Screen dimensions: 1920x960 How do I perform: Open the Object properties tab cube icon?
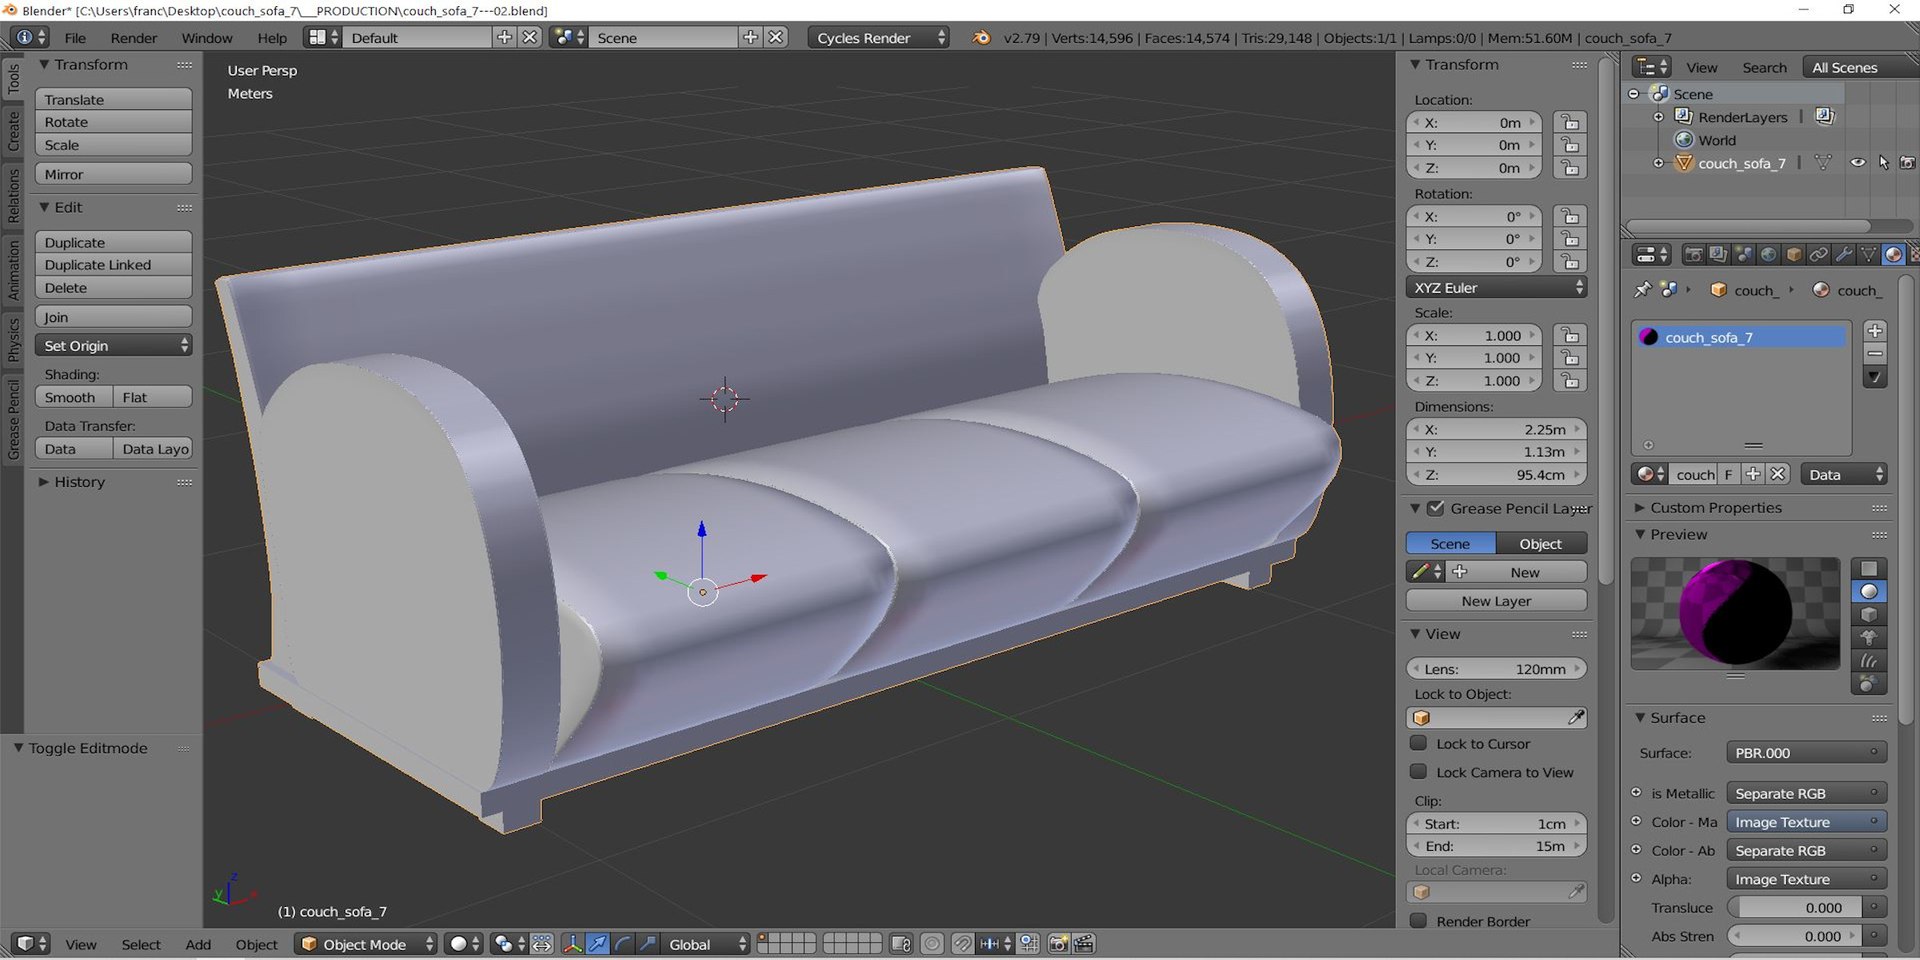coord(1793,255)
